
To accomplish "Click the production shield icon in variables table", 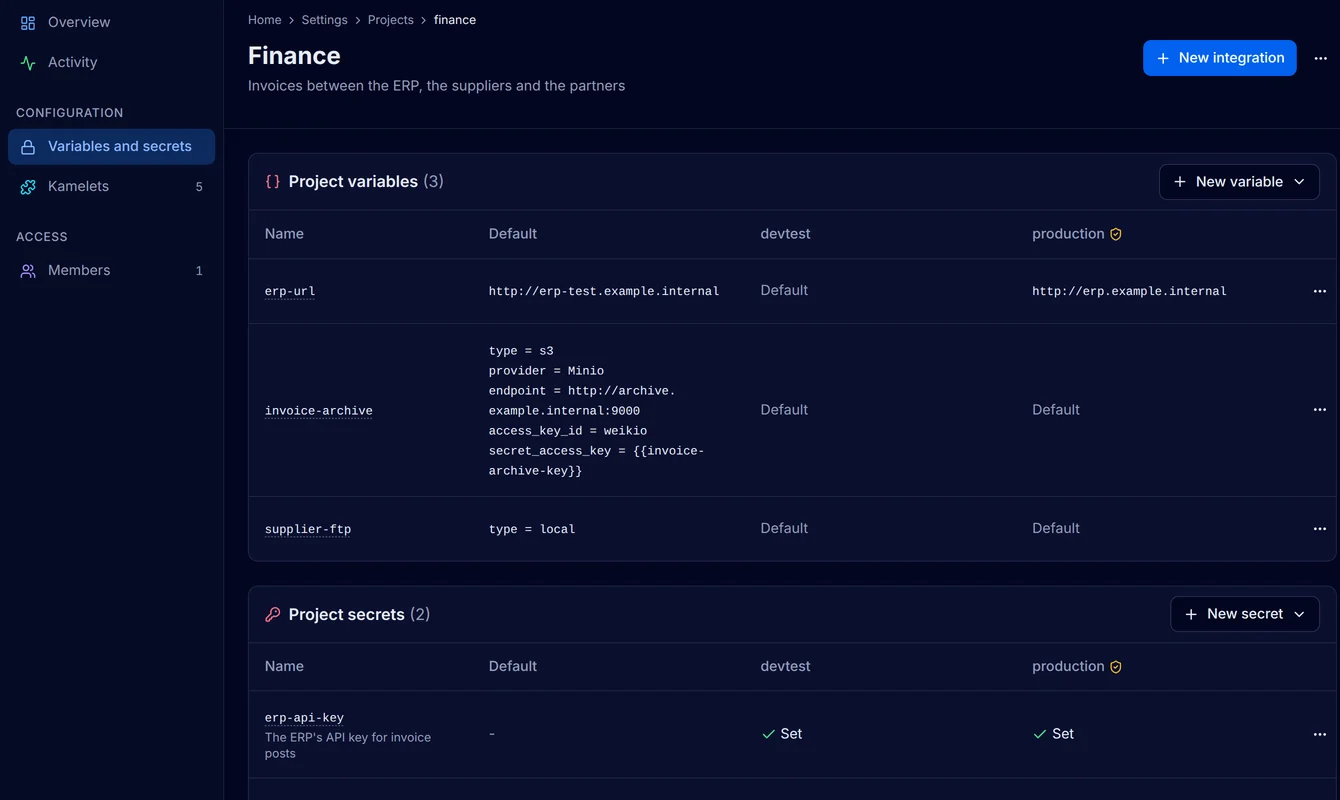I will pos(1116,234).
